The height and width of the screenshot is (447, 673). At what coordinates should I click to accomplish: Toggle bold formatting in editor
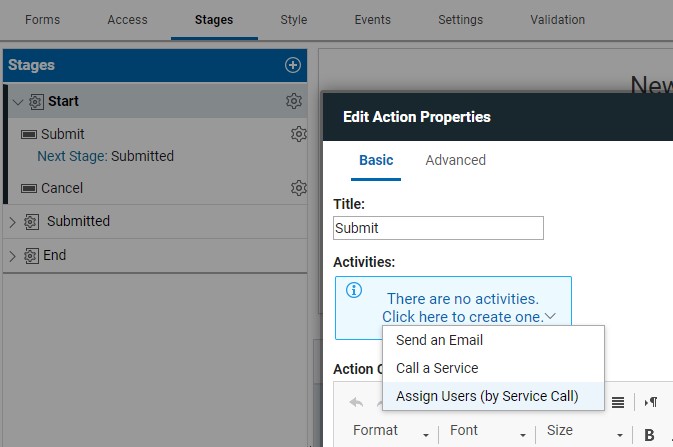(649, 435)
